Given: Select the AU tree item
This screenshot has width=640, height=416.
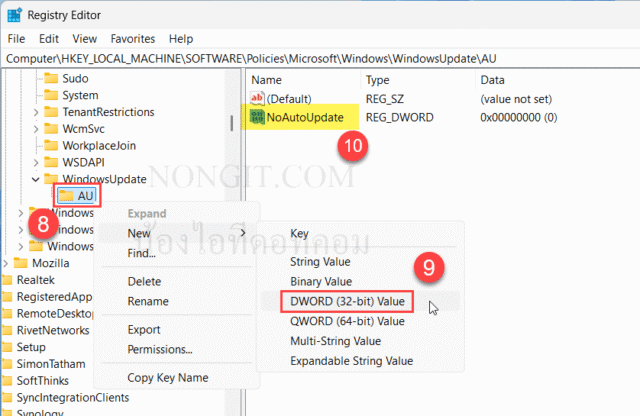Looking at the screenshot, I should click(85, 196).
